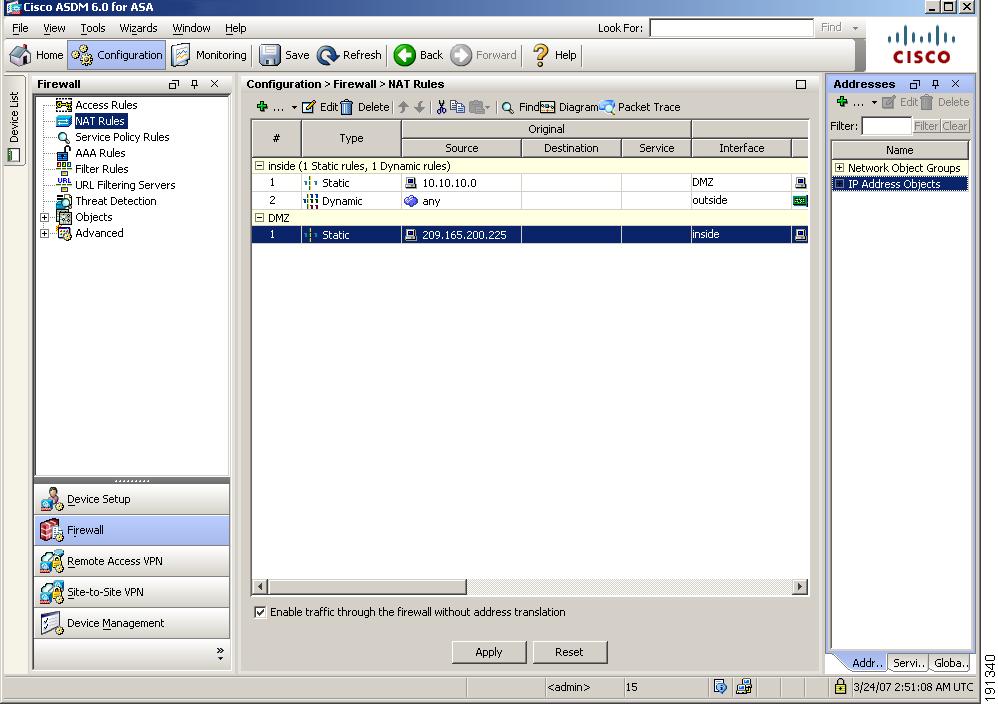Refresh the ASDM configuration
The width and height of the screenshot is (998, 704).
click(x=349, y=55)
